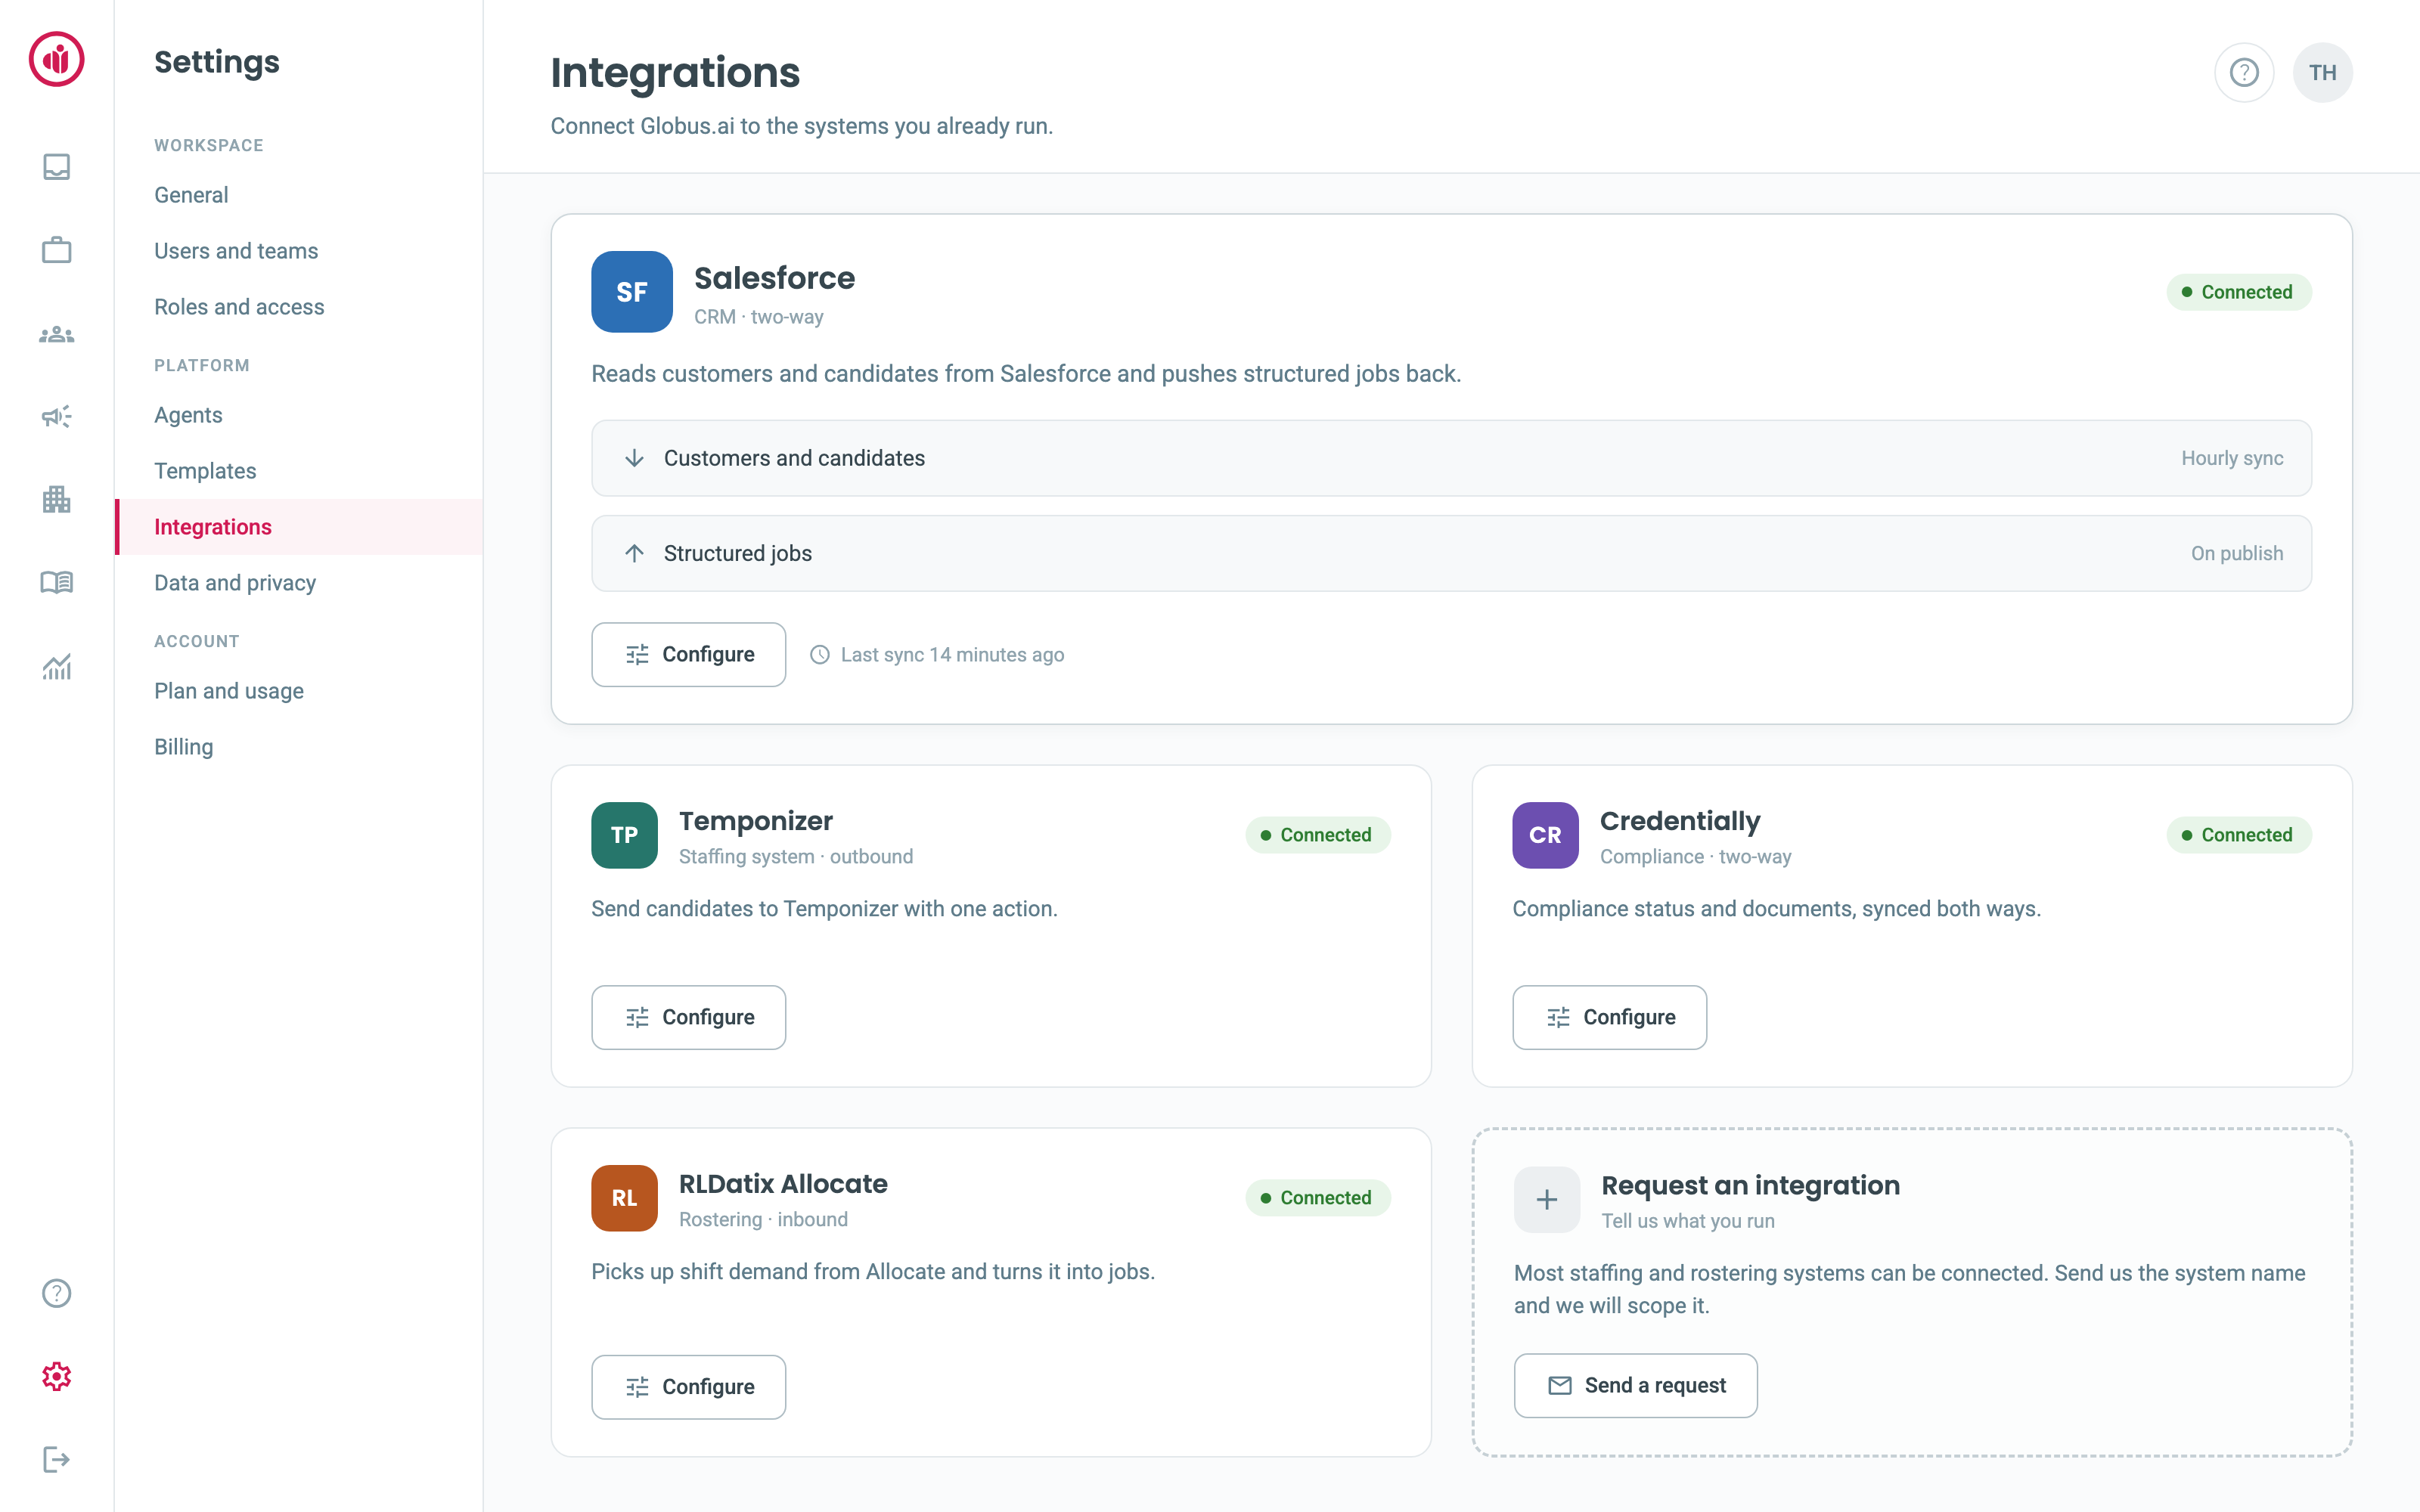Click the SF Salesforce logo tile
The image size is (2420, 1512).
tap(631, 291)
